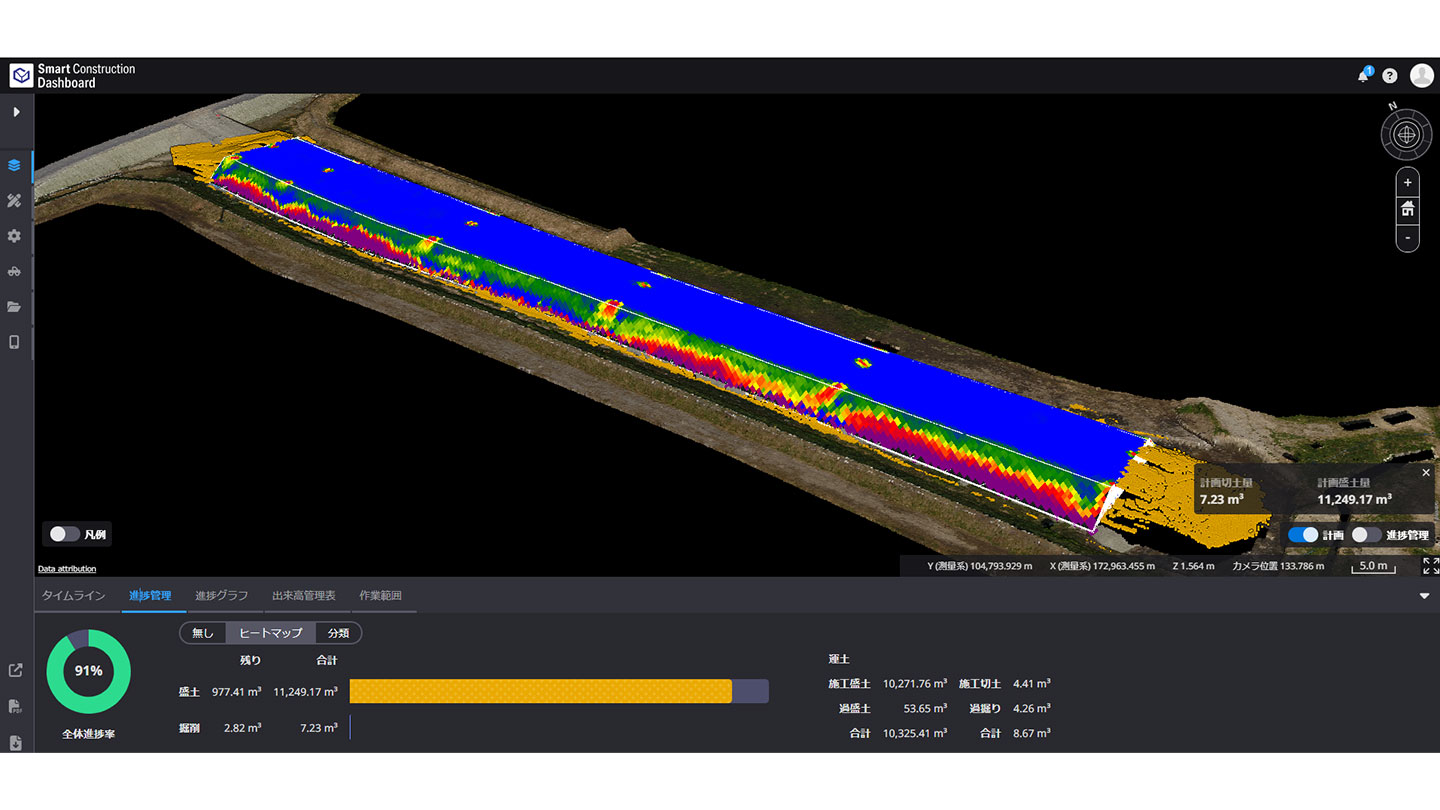Select the 分類 display mode button
This screenshot has height=810, width=1440.
[338, 633]
